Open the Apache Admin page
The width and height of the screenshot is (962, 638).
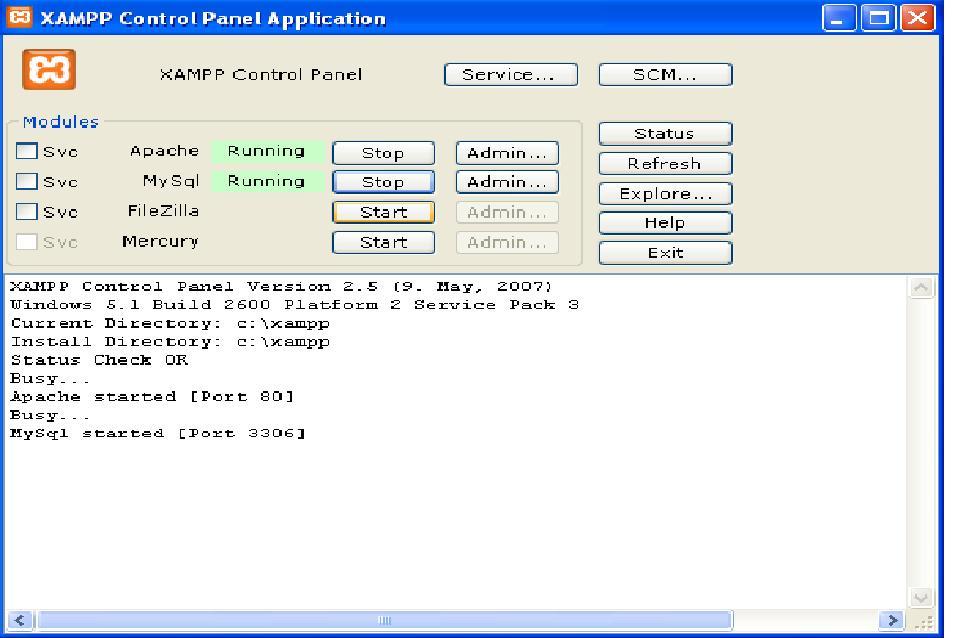tap(507, 153)
